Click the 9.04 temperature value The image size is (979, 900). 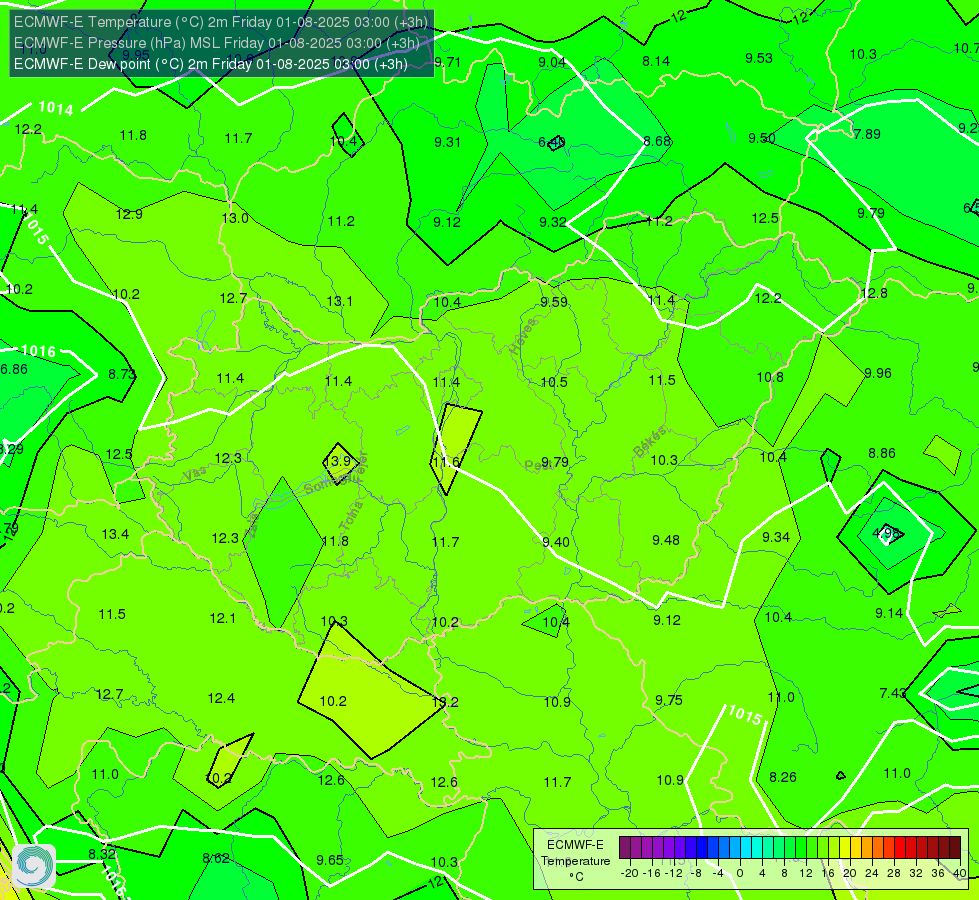pyautogui.click(x=552, y=62)
